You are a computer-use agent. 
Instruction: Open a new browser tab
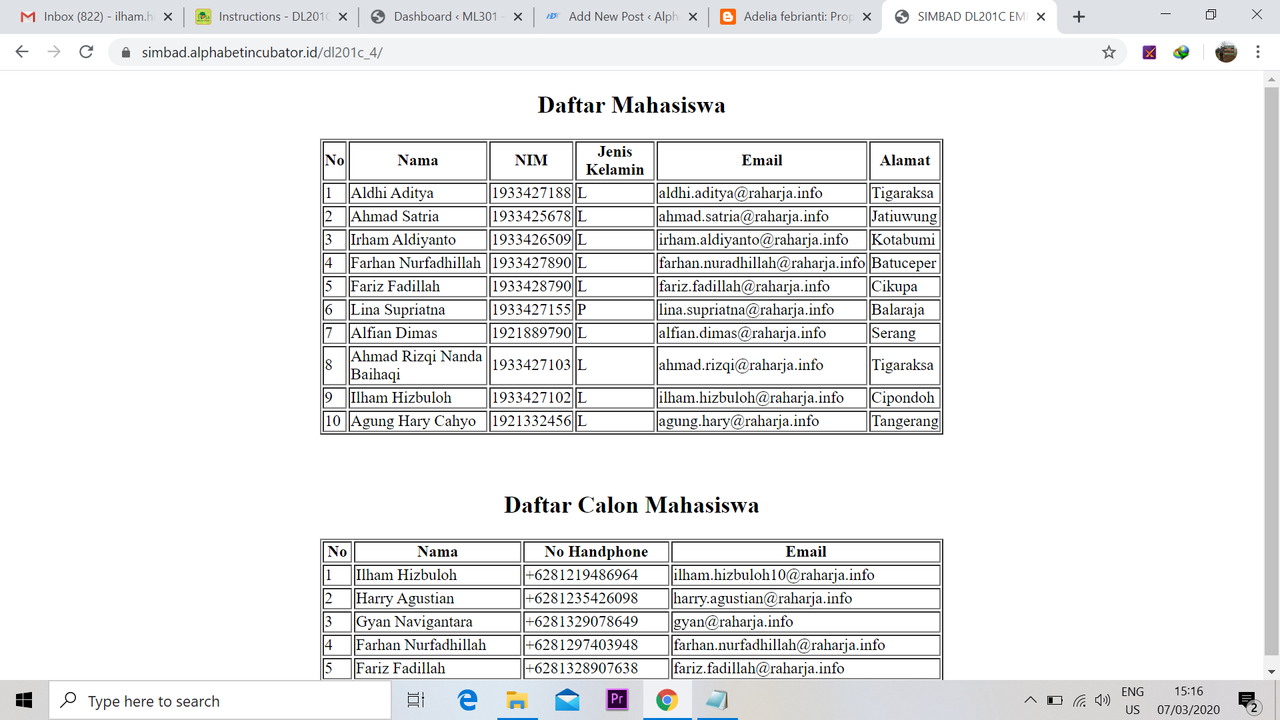click(1078, 17)
